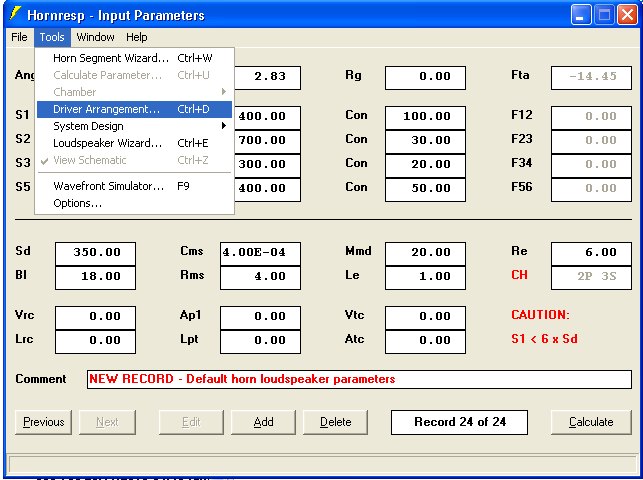This screenshot has height=480, width=643.
Task: Select the Lrc input field
Action: [95, 341]
